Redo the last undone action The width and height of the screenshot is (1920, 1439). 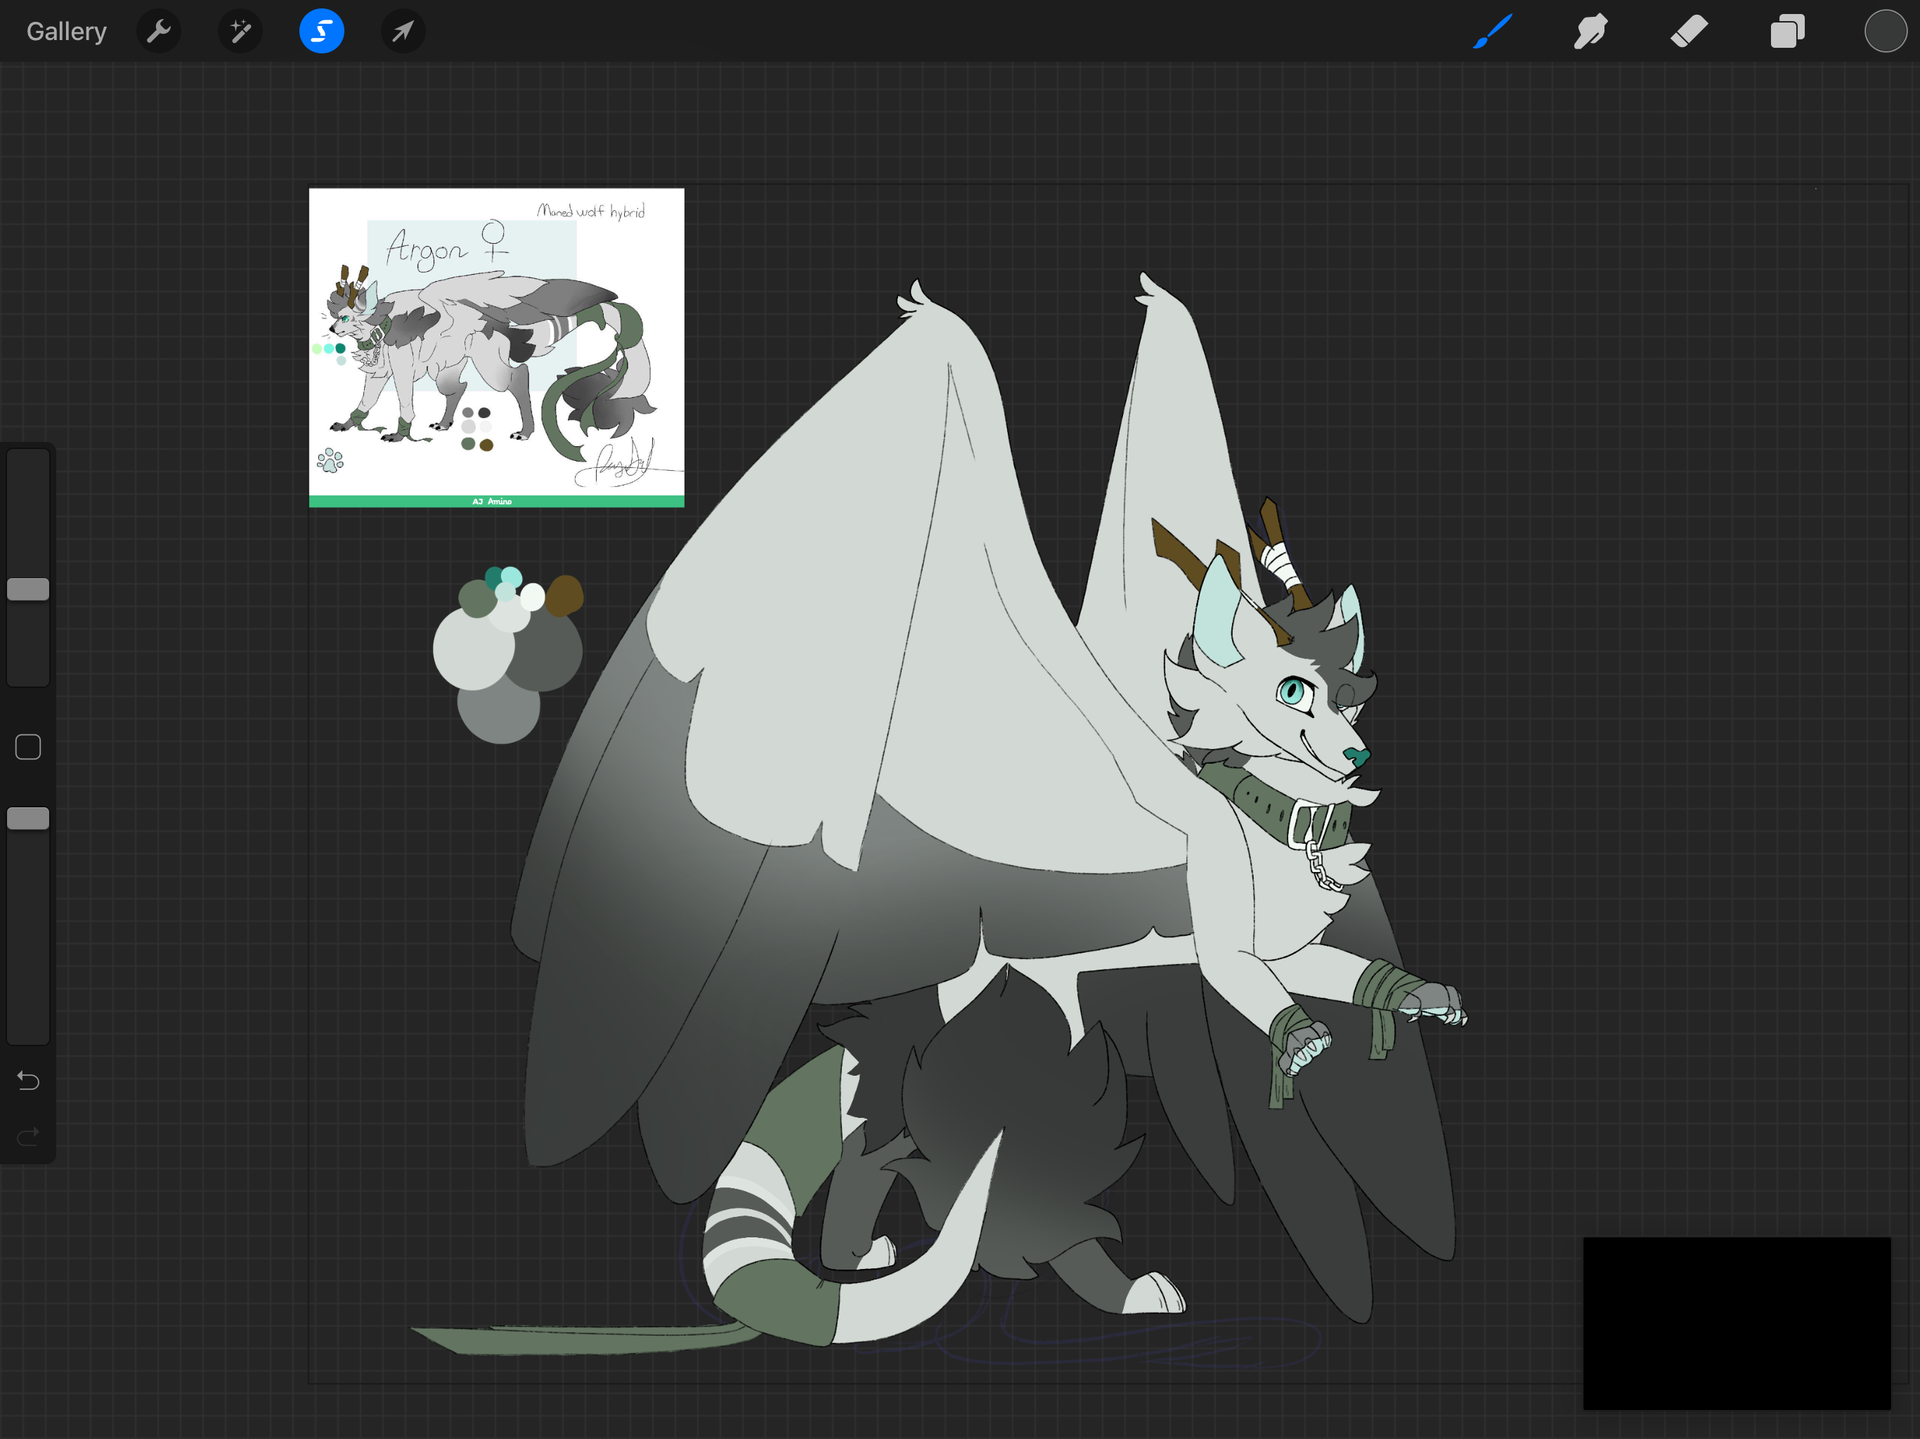(x=28, y=1136)
